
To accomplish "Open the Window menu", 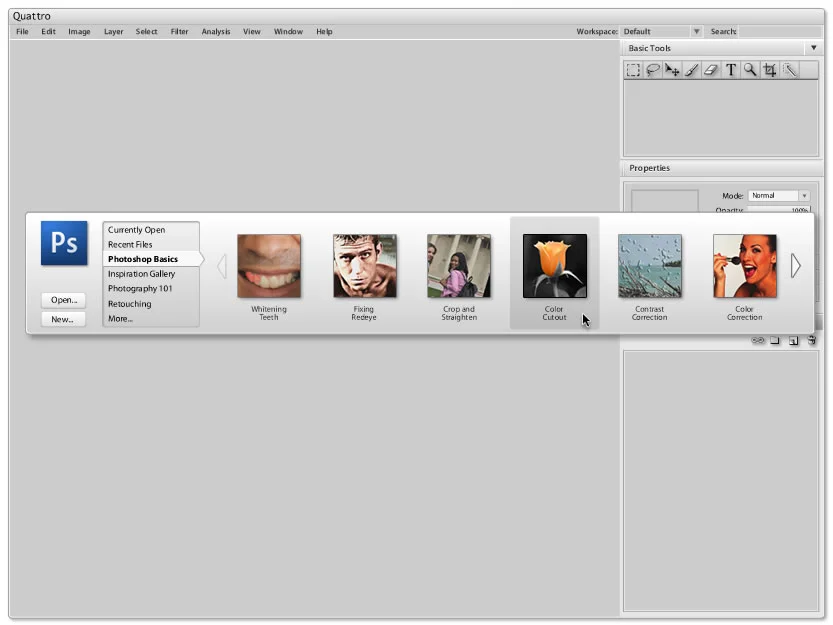I will [x=288, y=32].
